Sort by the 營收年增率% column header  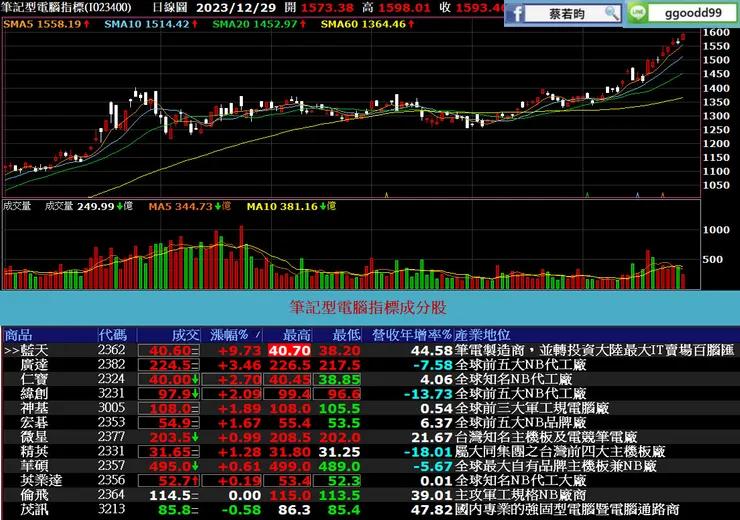pyautogui.click(x=411, y=335)
